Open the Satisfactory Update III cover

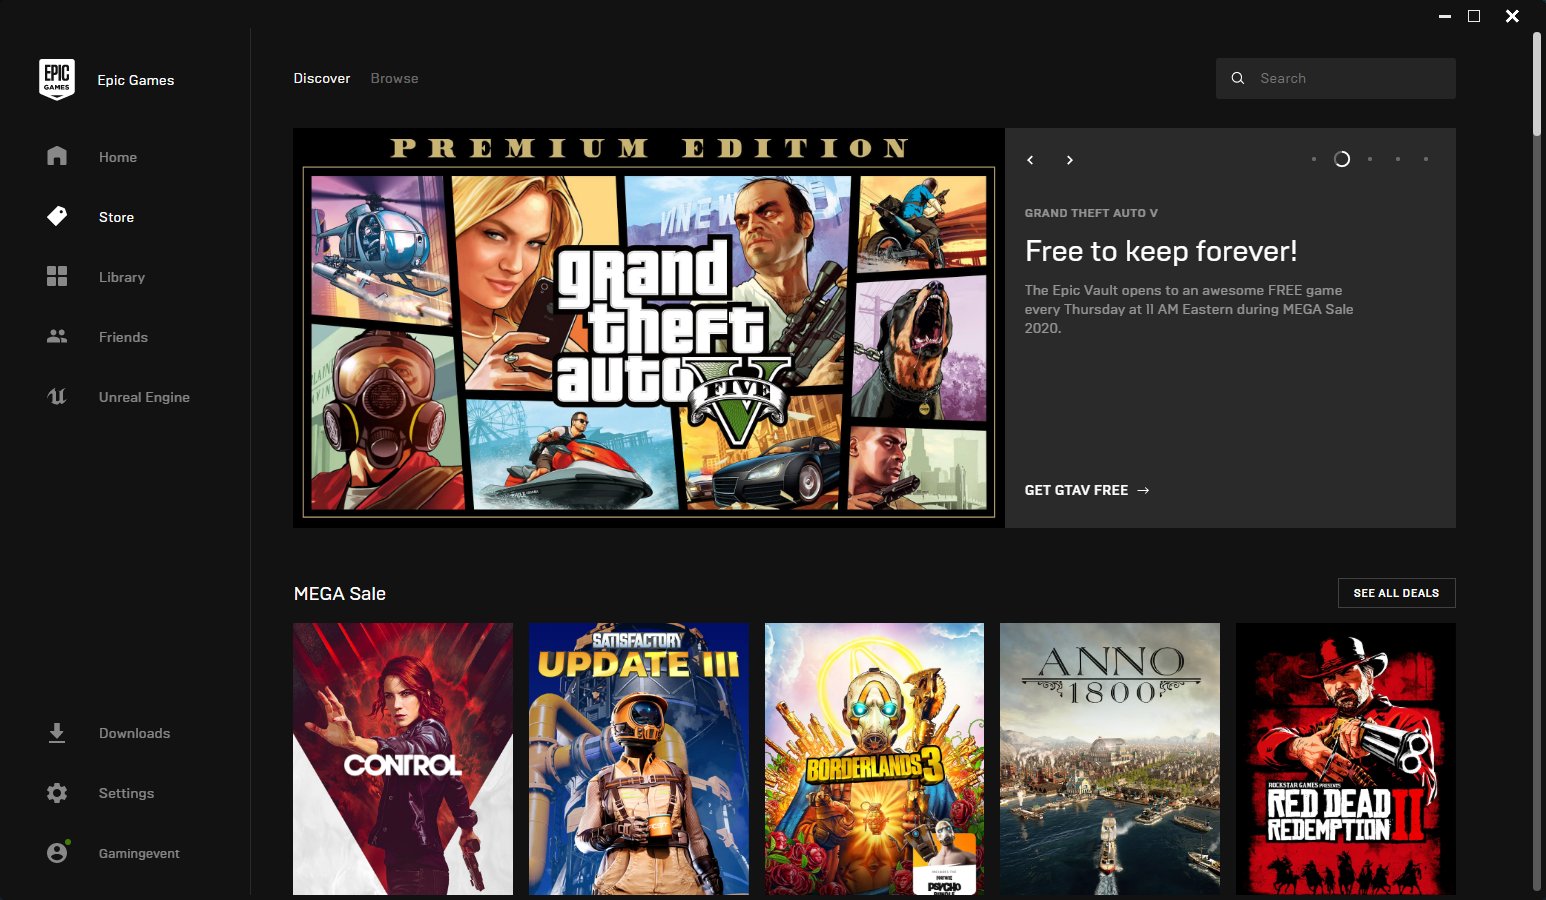click(x=639, y=759)
